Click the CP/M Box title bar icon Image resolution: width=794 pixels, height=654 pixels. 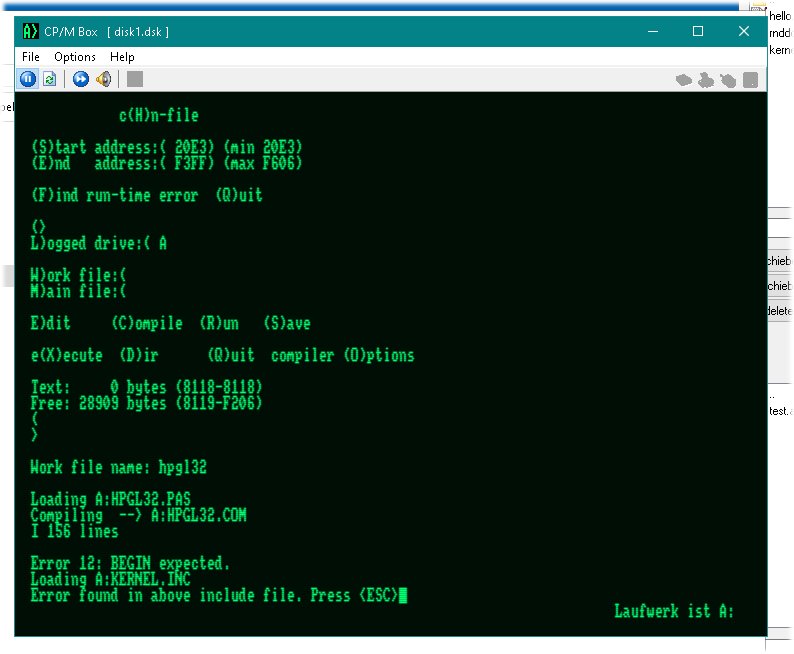point(30,31)
